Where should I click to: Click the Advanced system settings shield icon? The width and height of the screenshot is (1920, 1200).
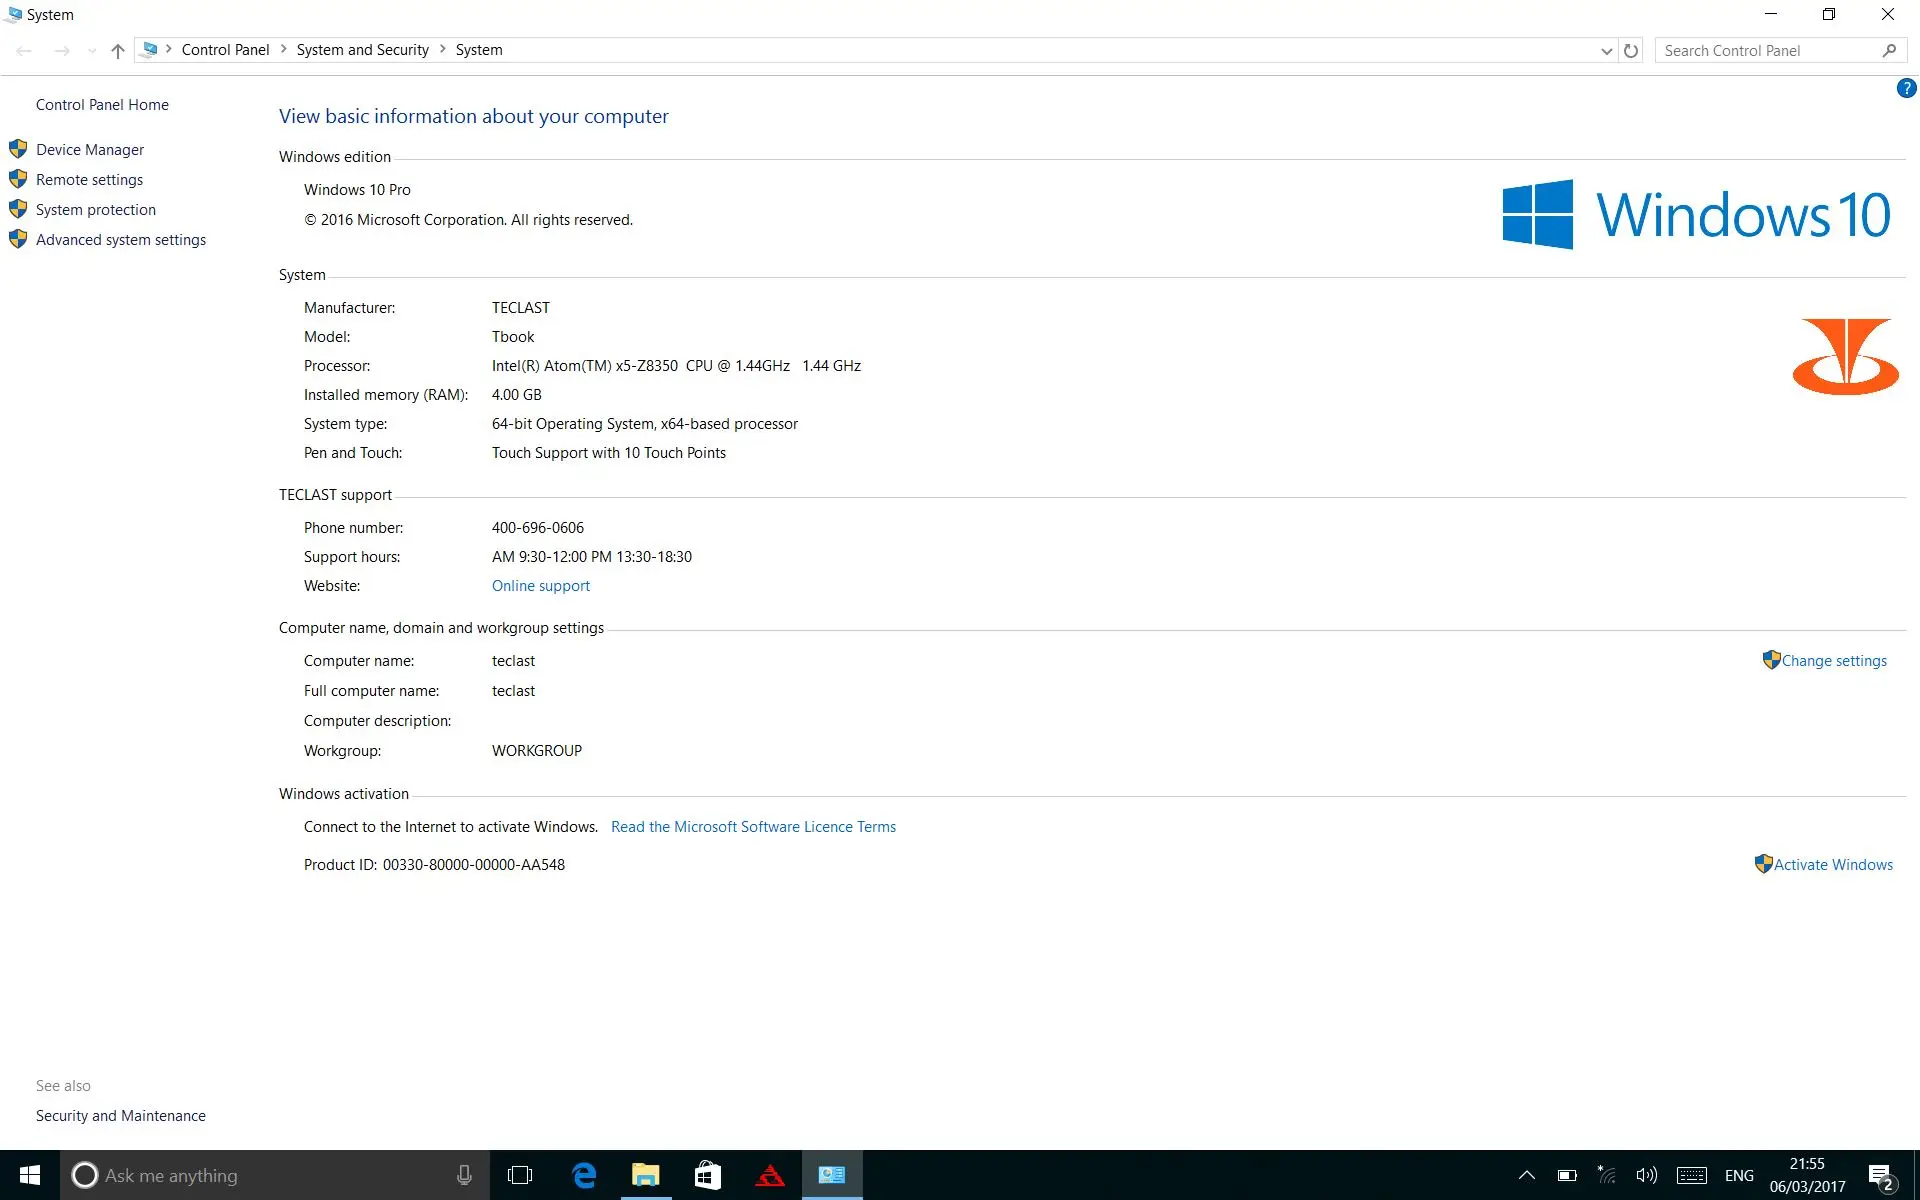(18, 239)
